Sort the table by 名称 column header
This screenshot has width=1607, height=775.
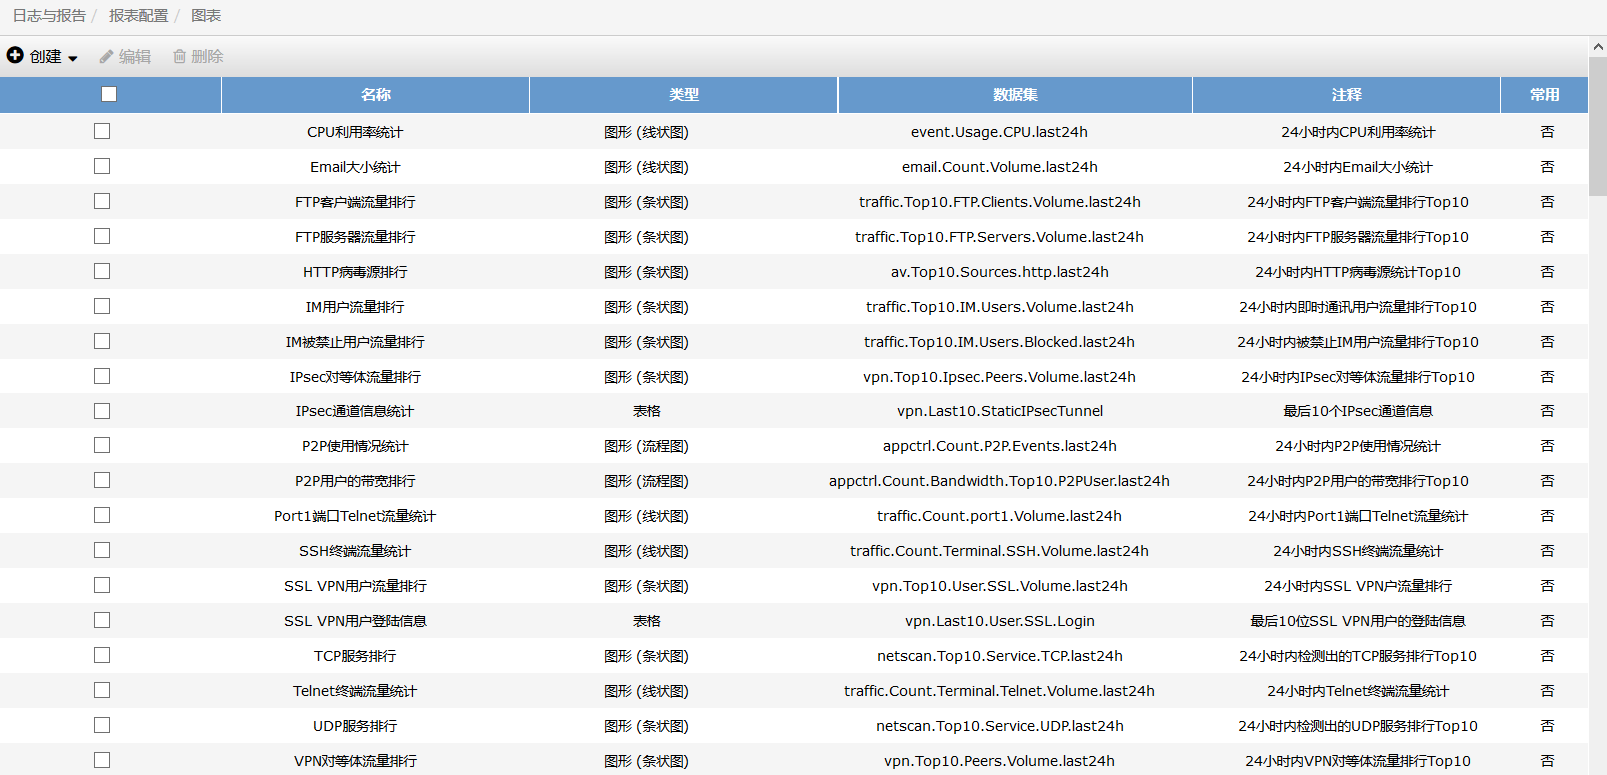click(x=375, y=95)
